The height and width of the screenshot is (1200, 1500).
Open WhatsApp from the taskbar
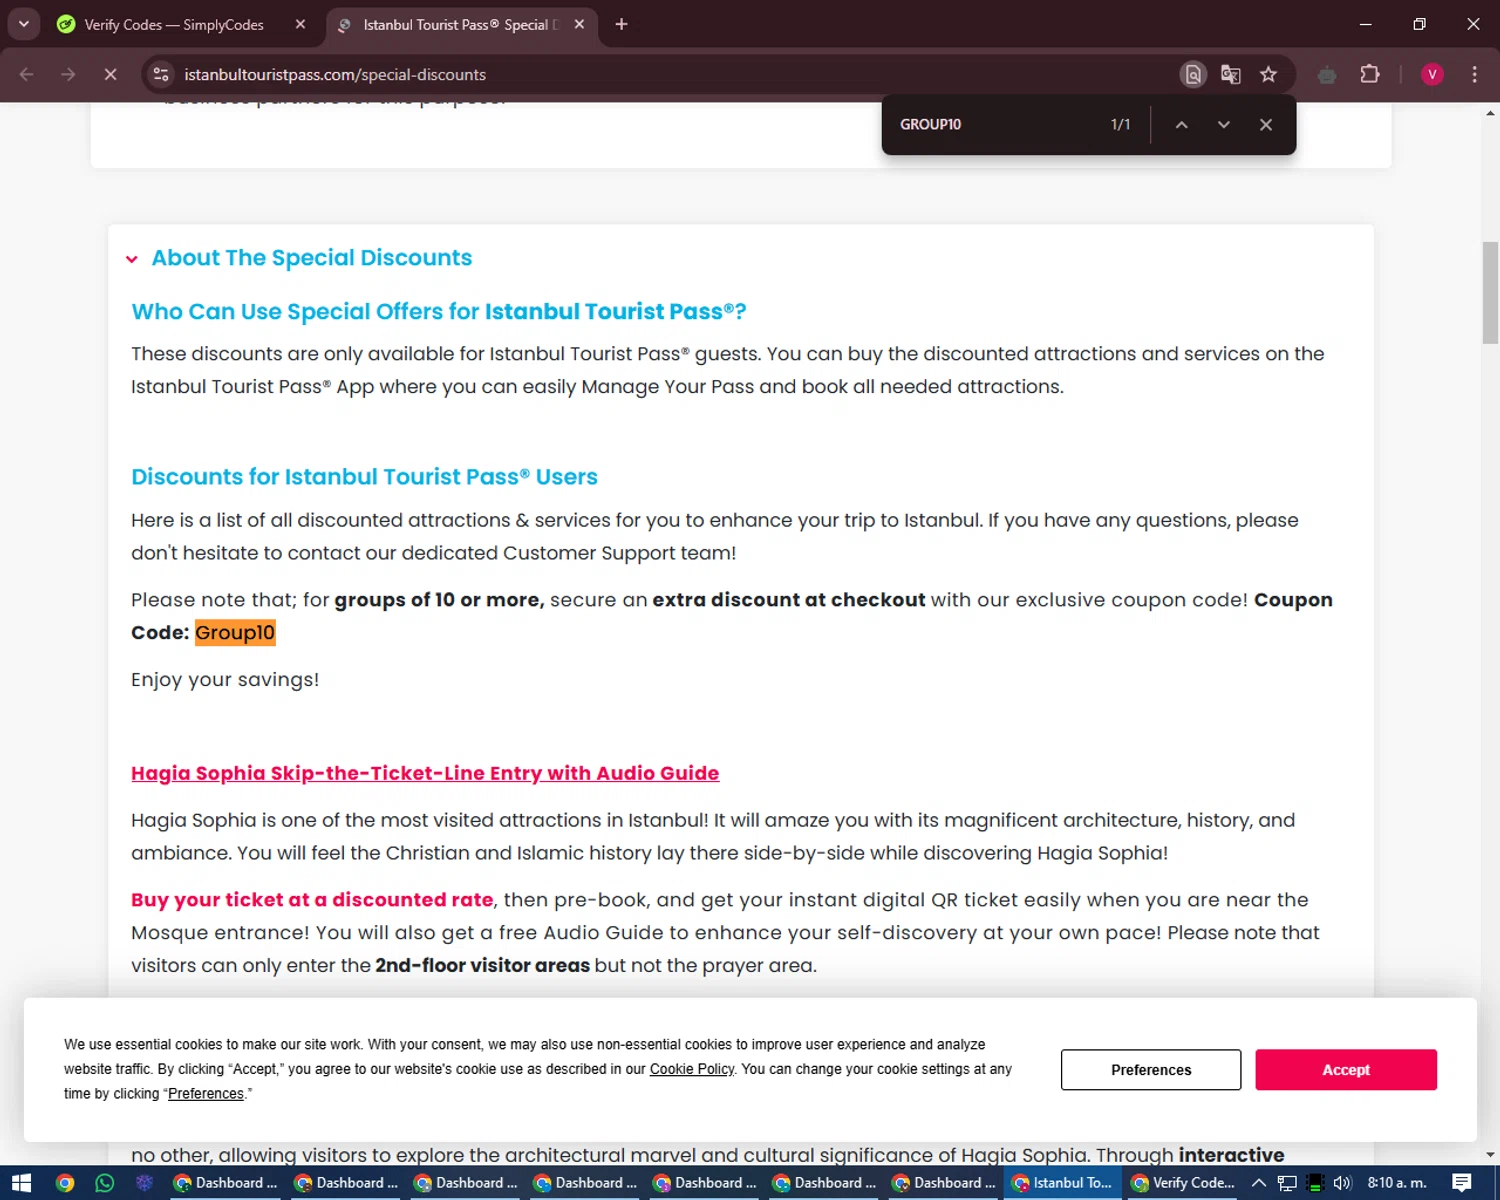pos(104,1183)
